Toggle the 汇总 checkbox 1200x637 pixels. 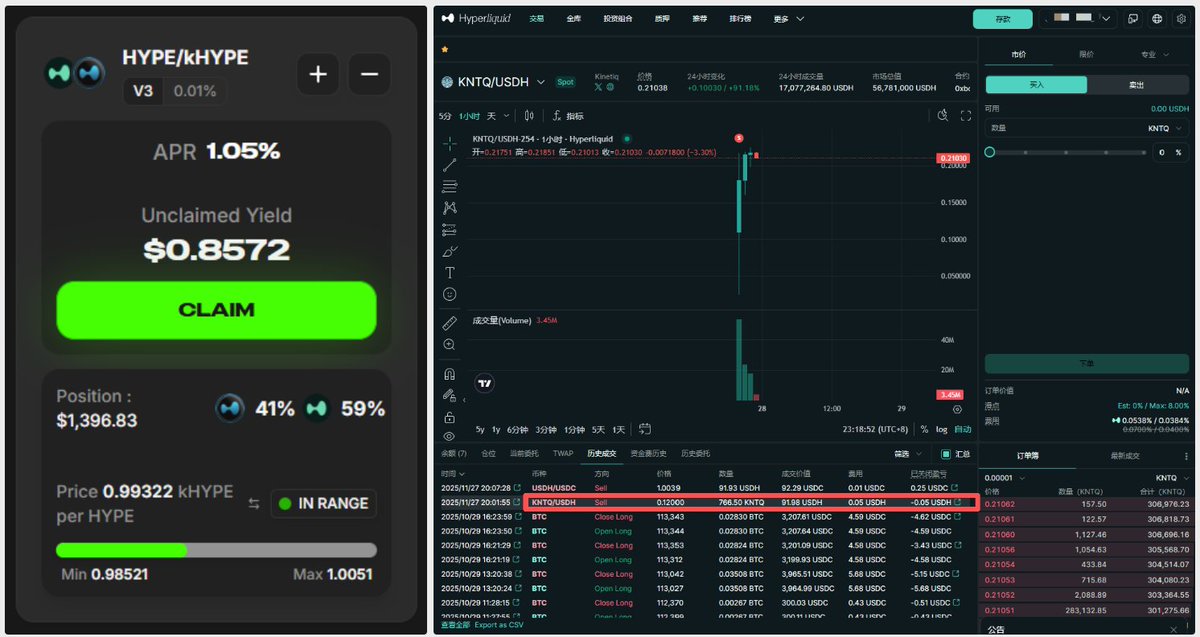[948, 454]
